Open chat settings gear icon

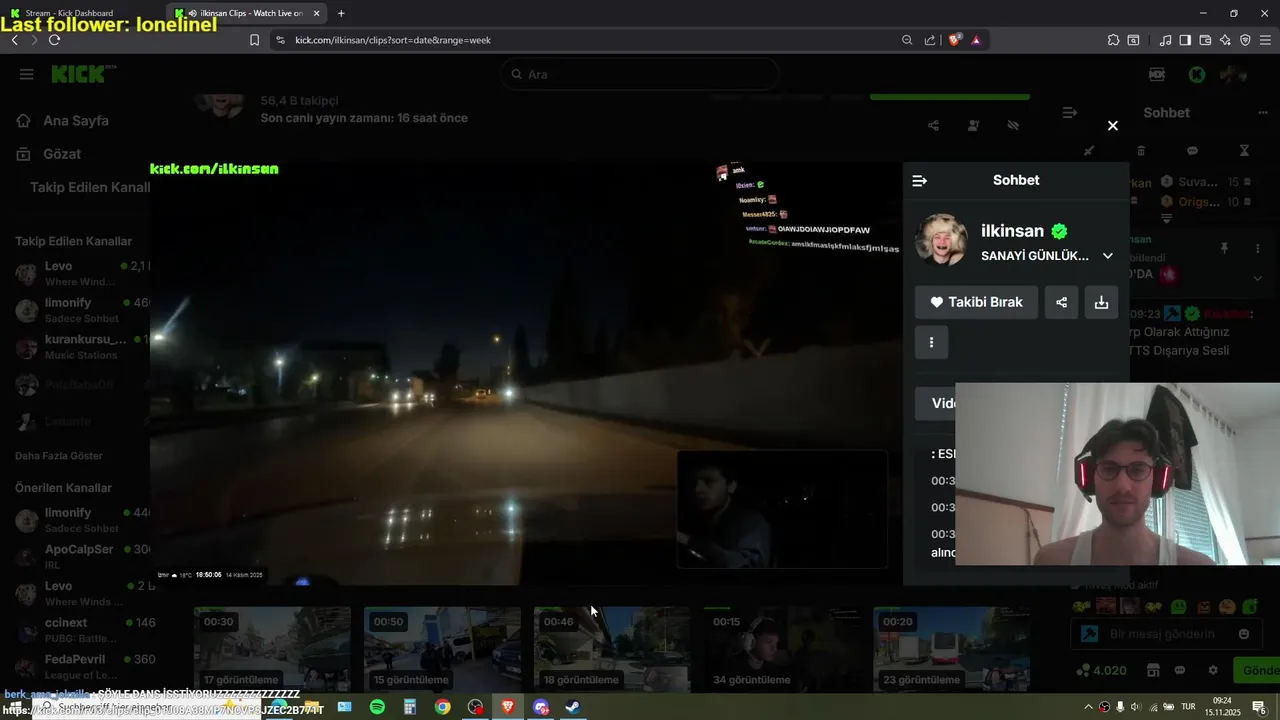tap(1213, 670)
